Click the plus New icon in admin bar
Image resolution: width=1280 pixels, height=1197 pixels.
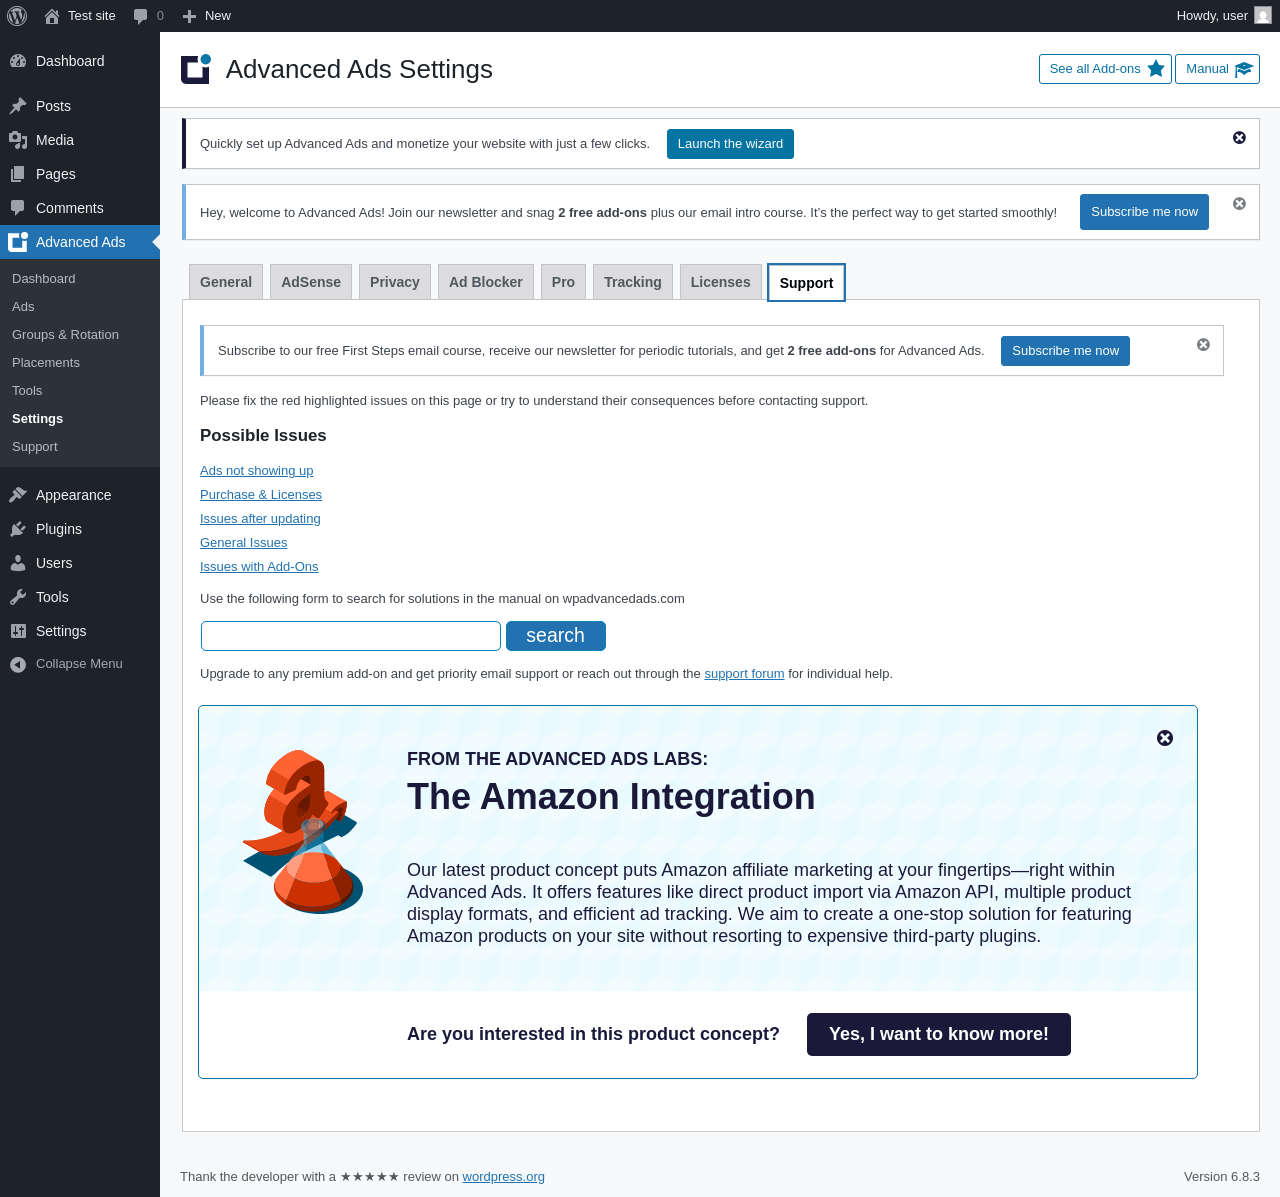click(x=189, y=16)
